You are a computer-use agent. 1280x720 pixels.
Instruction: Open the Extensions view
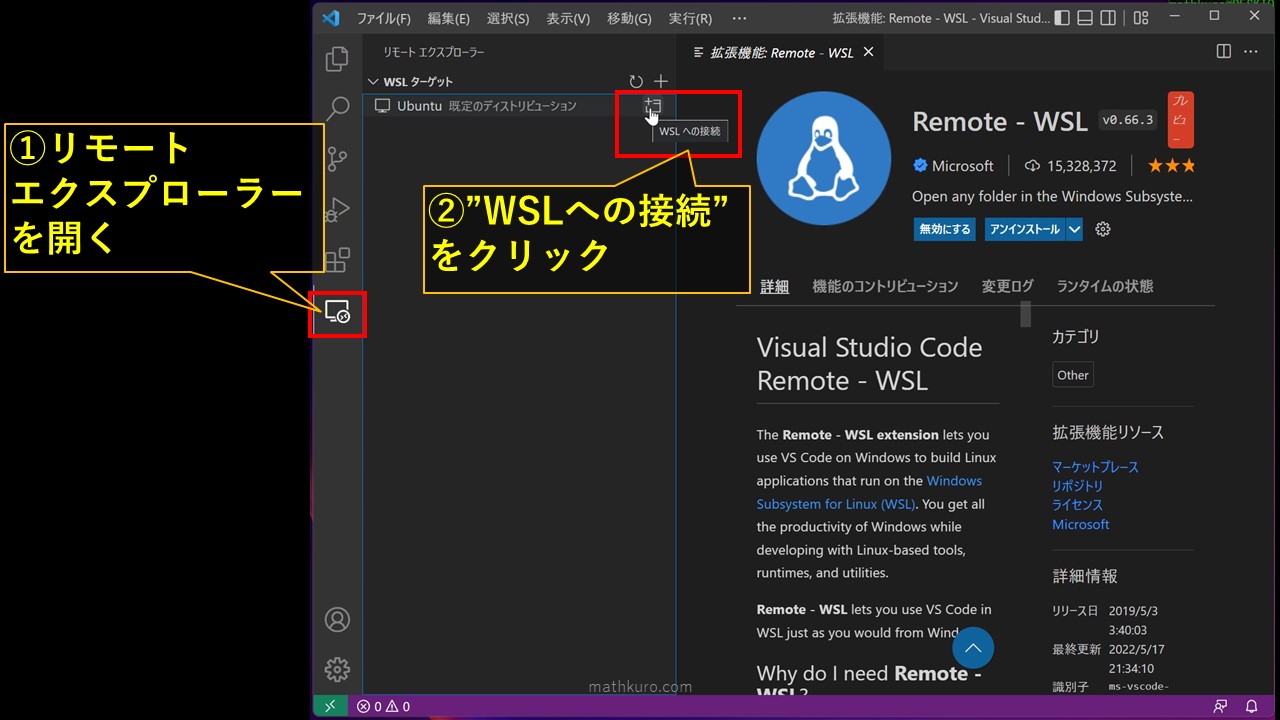click(337, 260)
